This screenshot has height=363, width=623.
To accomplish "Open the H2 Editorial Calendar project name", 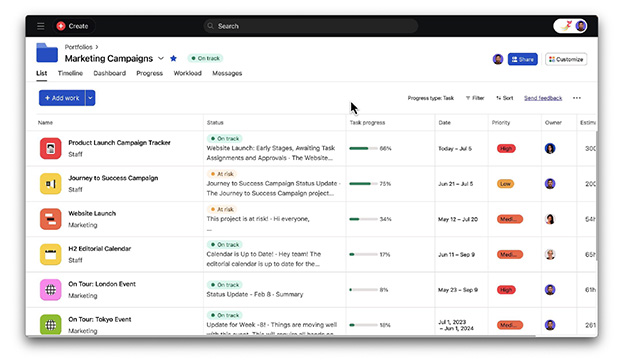I will [x=100, y=249].
